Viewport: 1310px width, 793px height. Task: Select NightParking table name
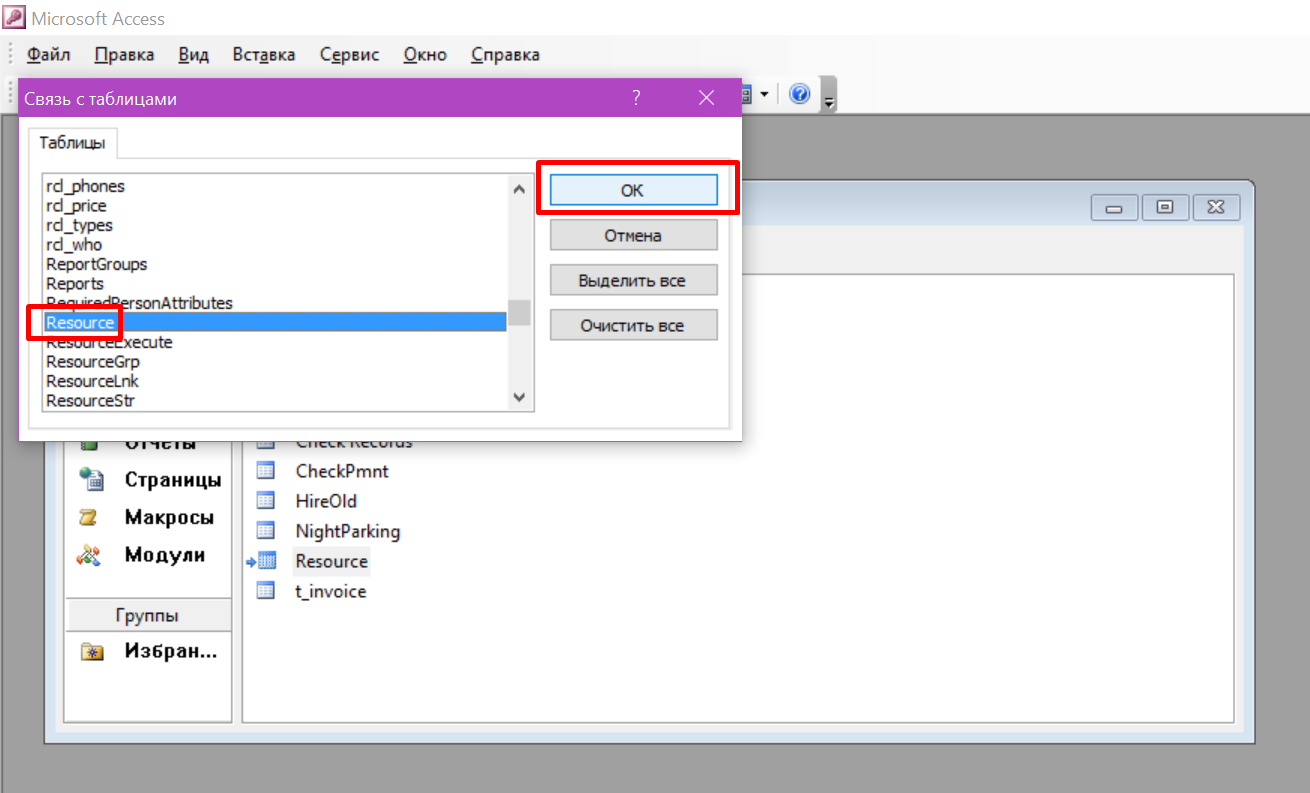(x=348, y=531)
